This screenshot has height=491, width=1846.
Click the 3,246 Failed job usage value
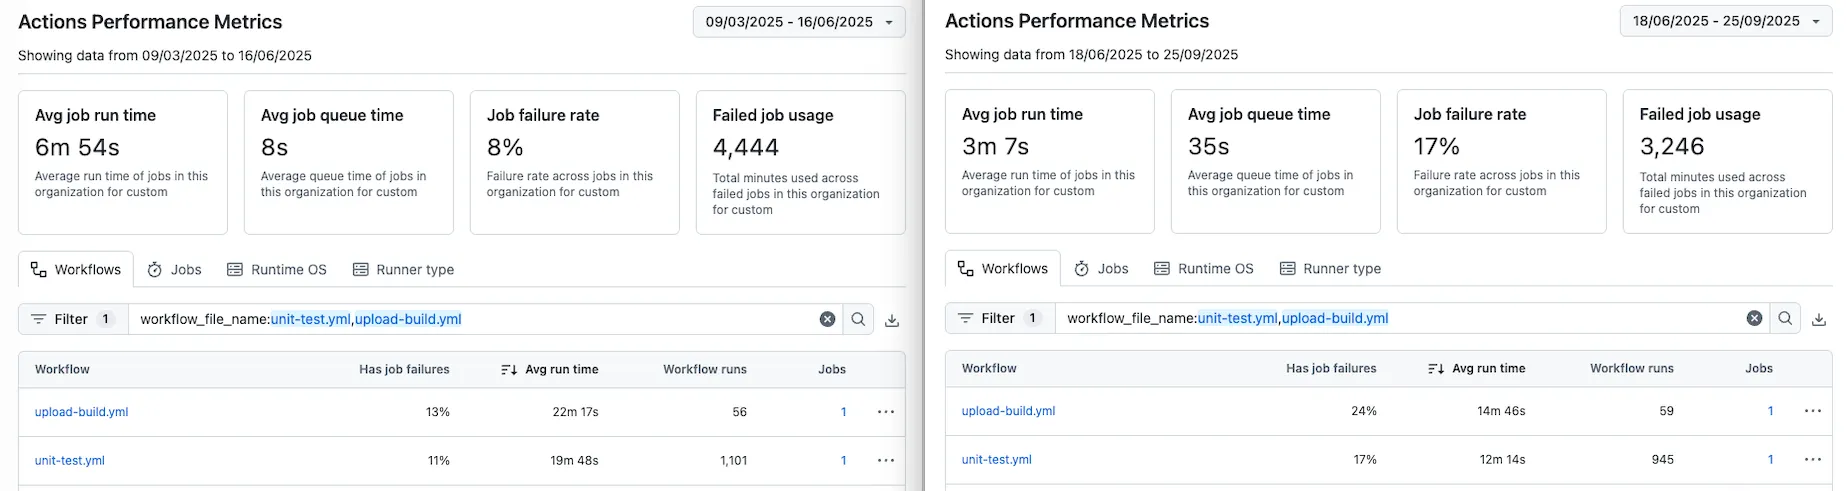click(1672, 147)
